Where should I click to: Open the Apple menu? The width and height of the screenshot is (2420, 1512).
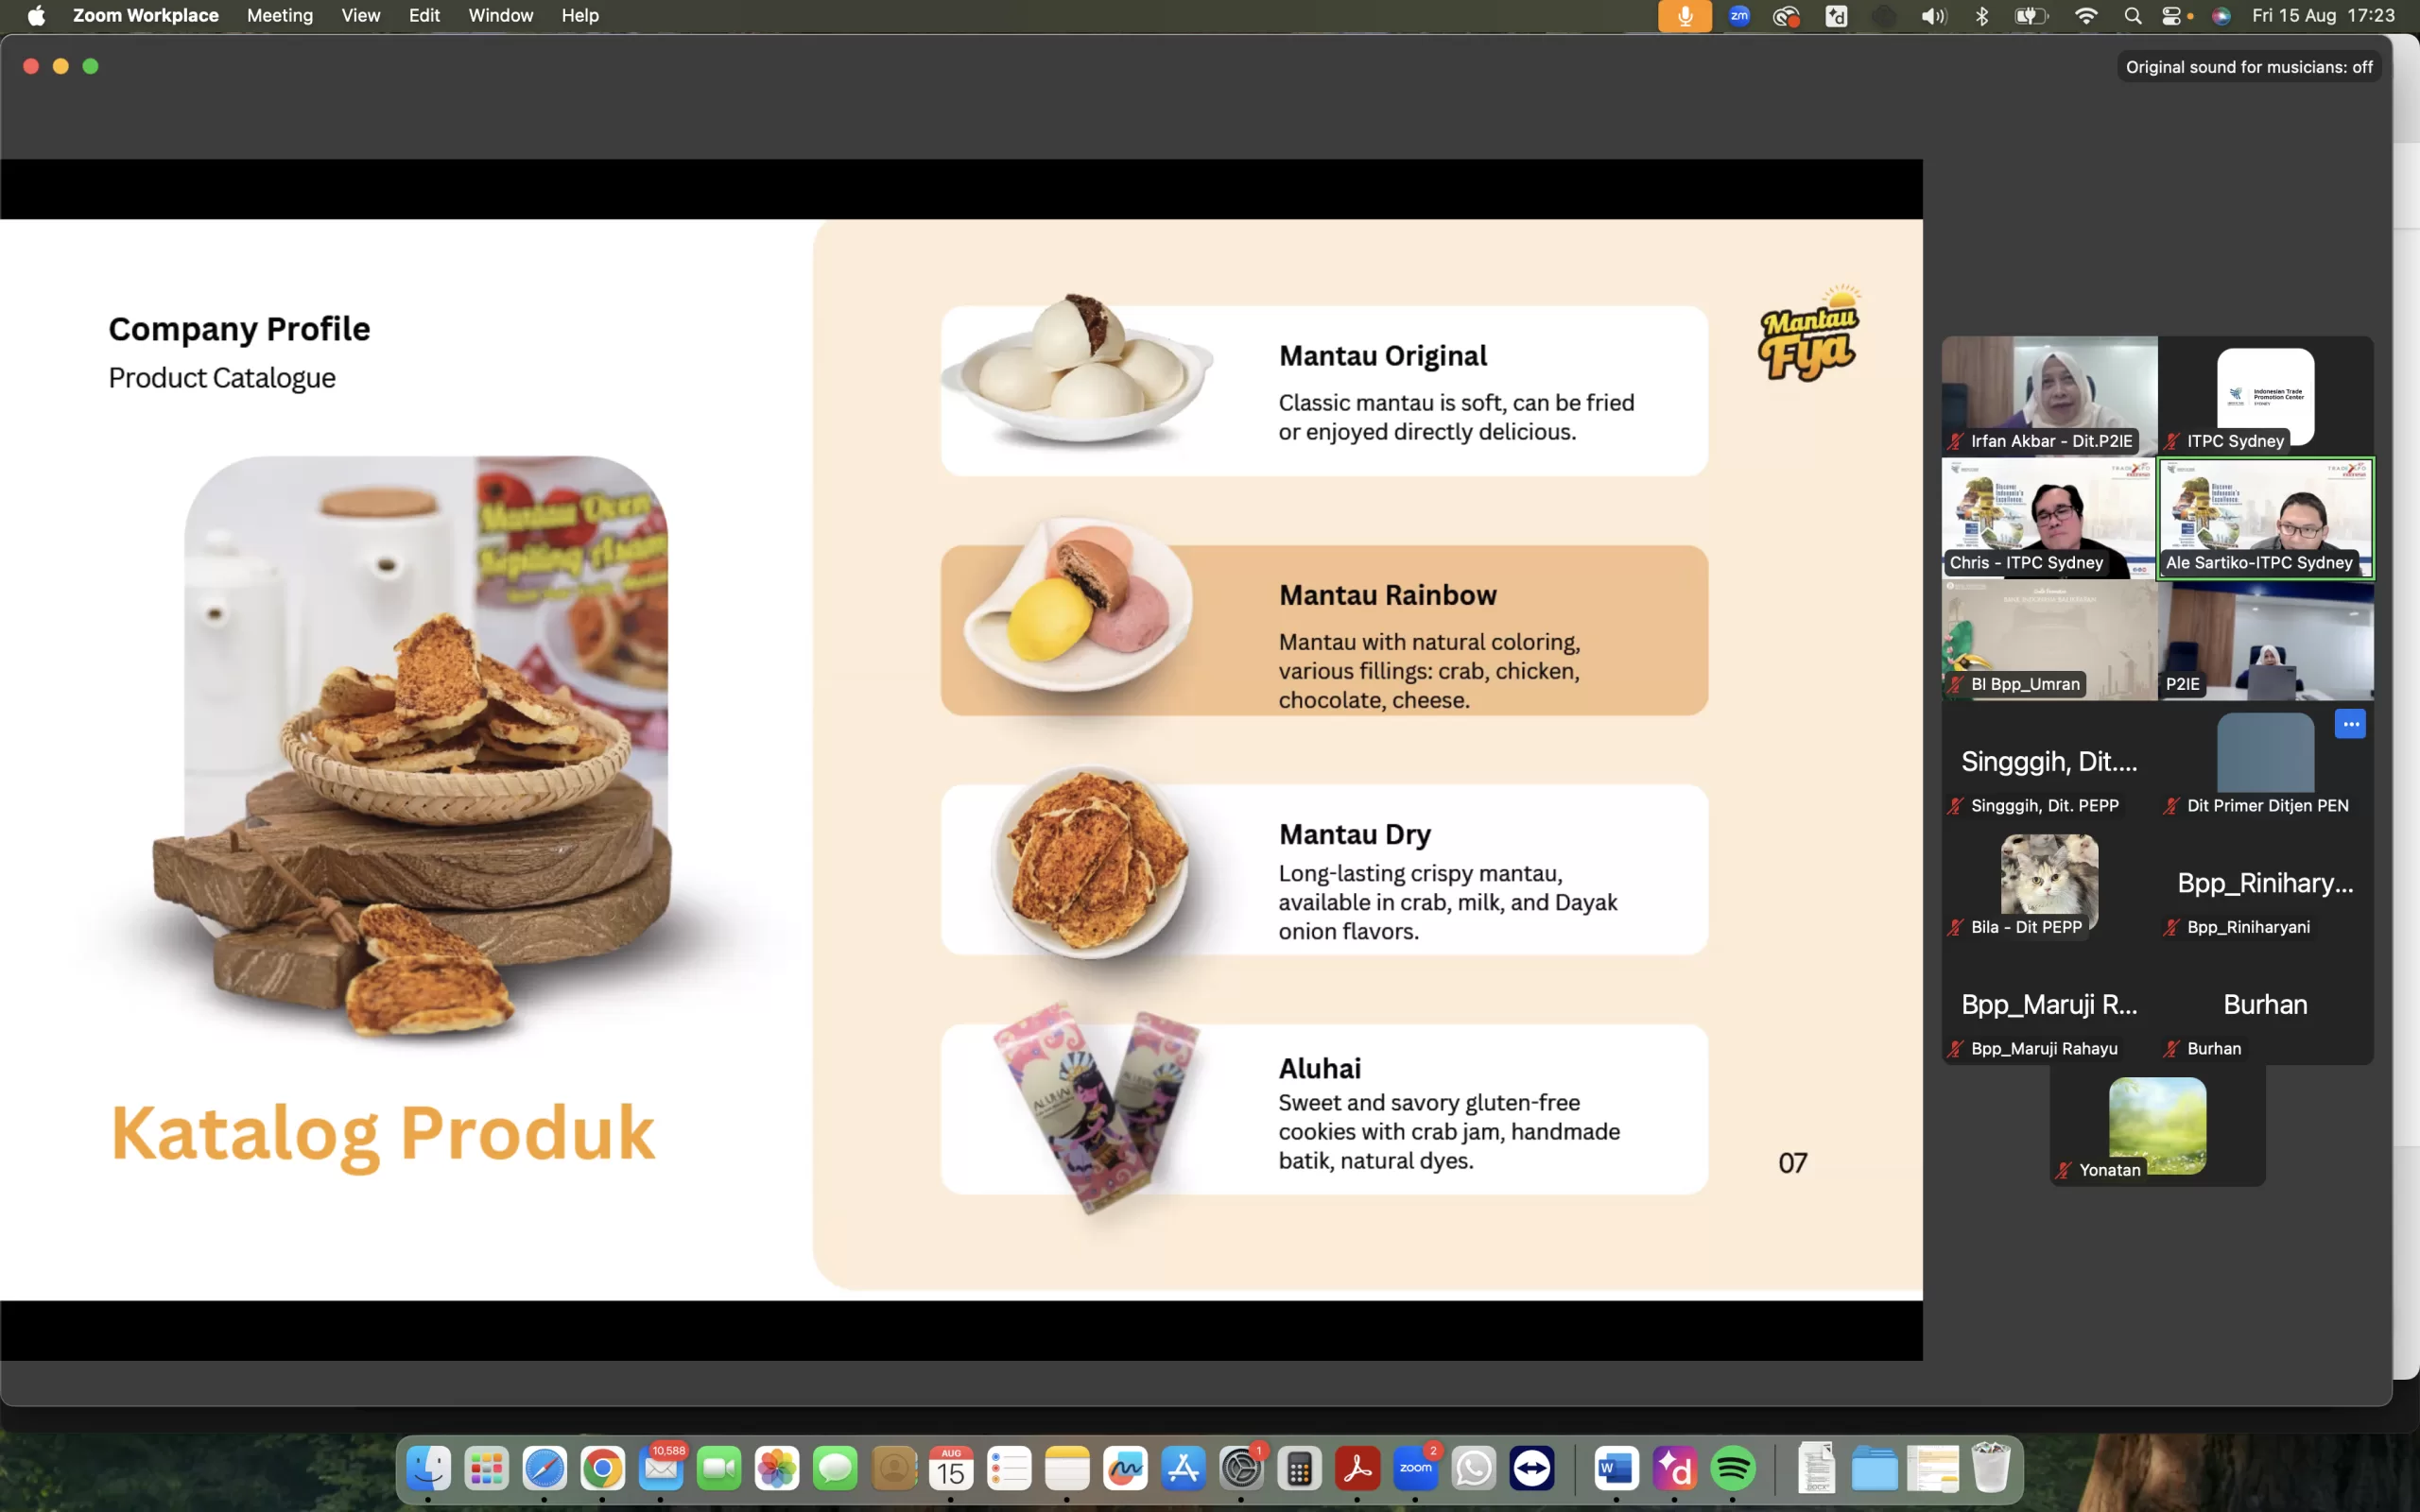36,16
